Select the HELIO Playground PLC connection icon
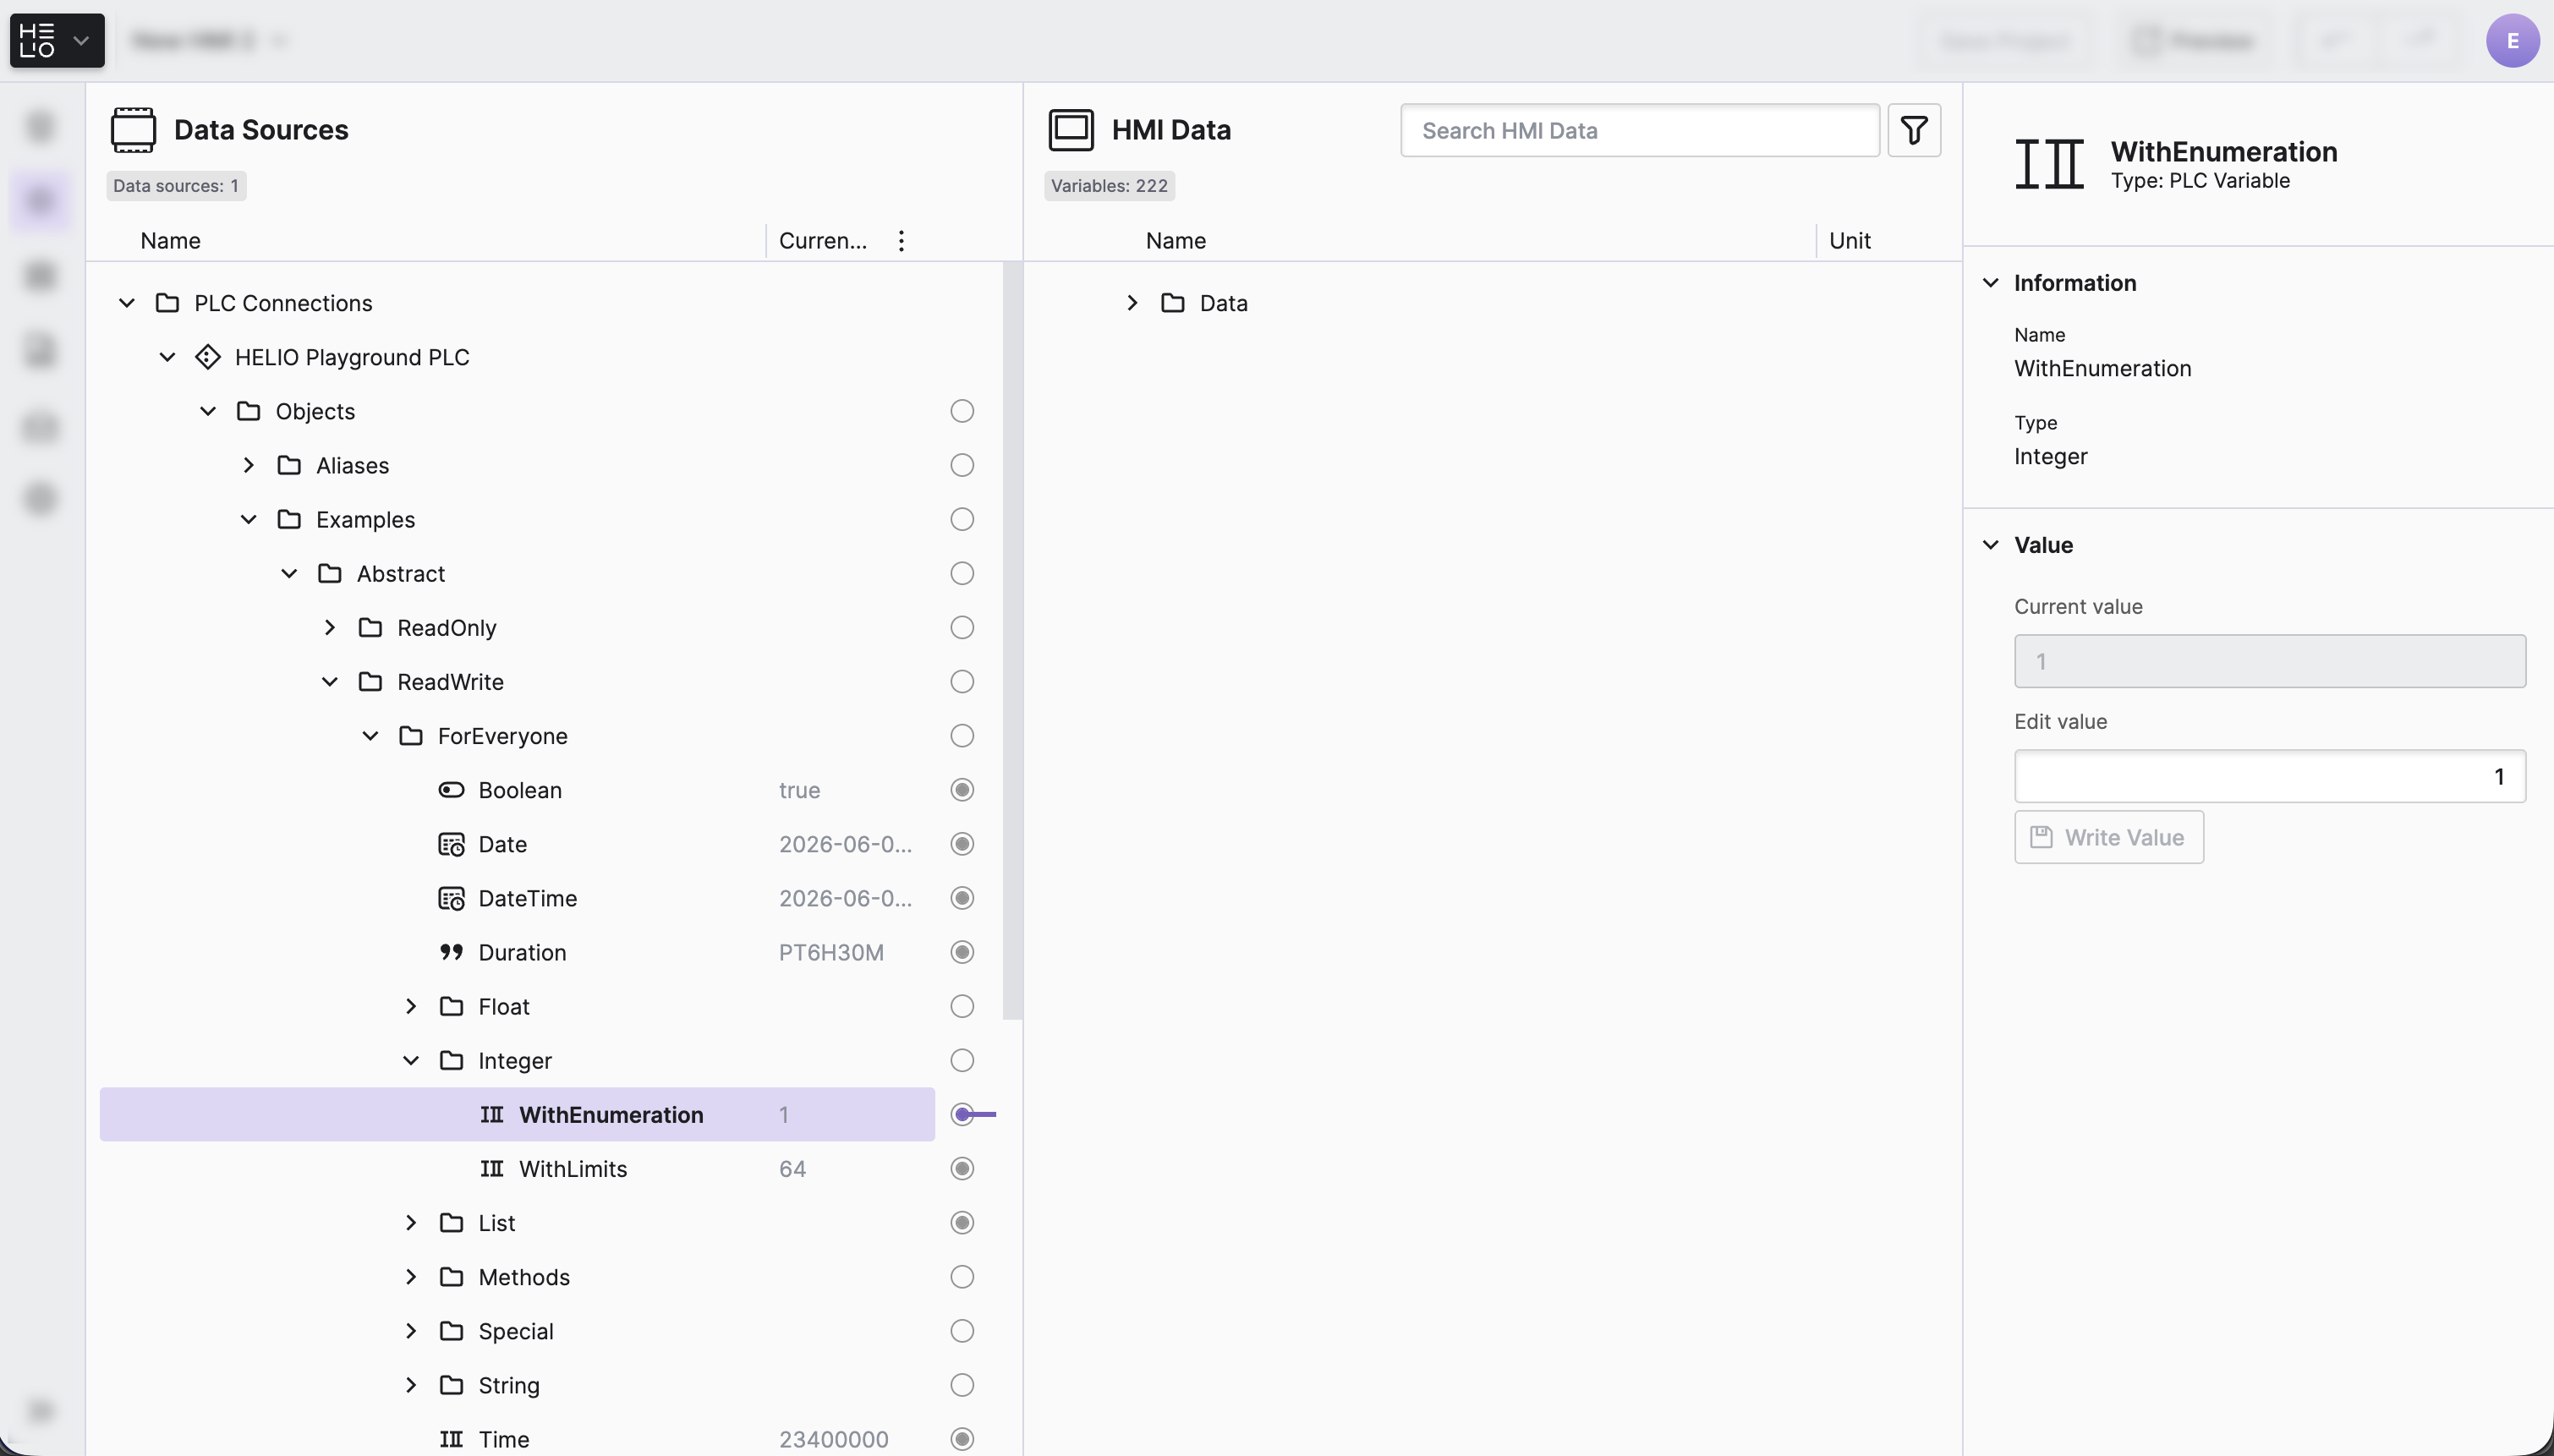The image size is (2554, 1456). pyautogui.click(x=208, y=357)
